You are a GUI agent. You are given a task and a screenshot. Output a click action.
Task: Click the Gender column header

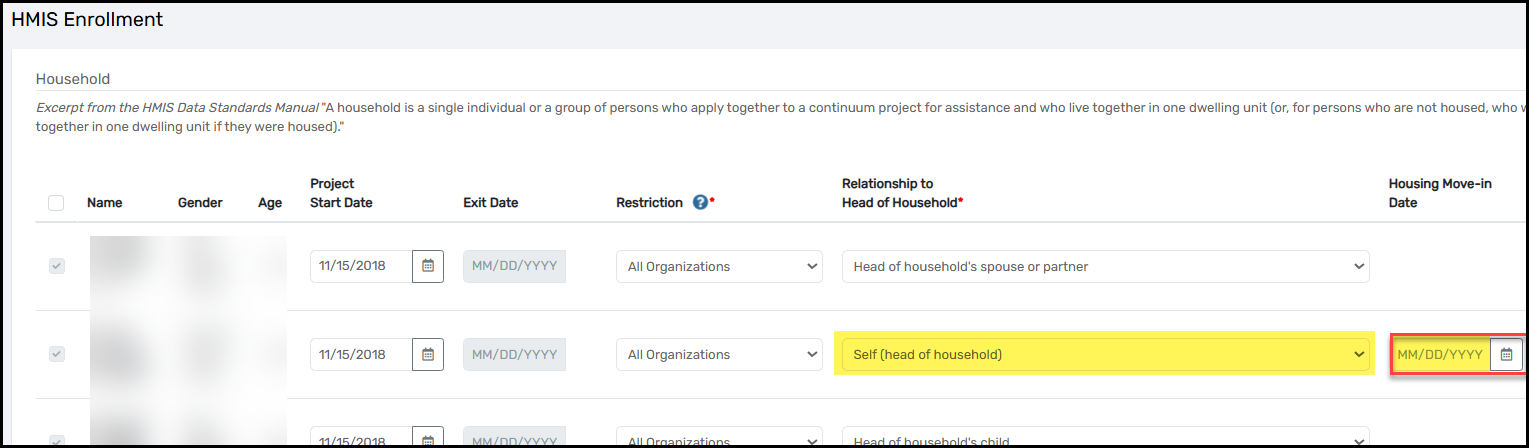tap(200, 202)
